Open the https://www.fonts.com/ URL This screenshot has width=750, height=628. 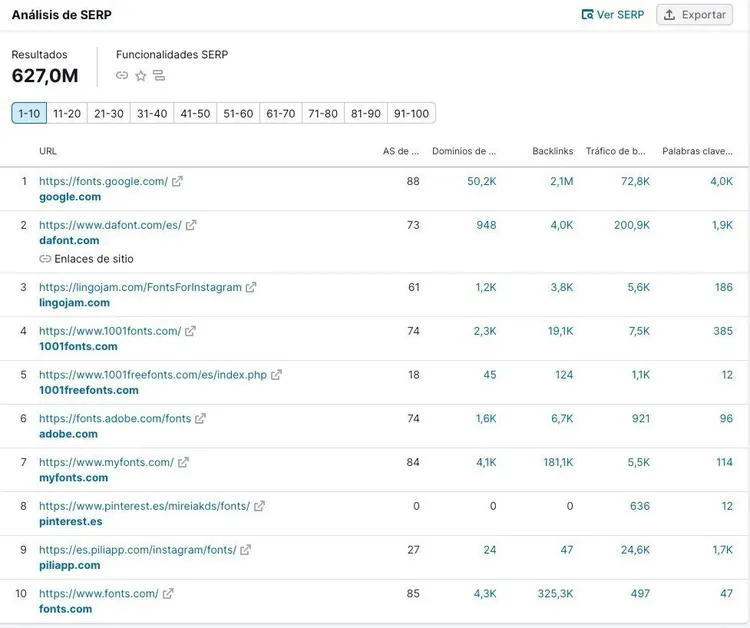tap(99, 594)
